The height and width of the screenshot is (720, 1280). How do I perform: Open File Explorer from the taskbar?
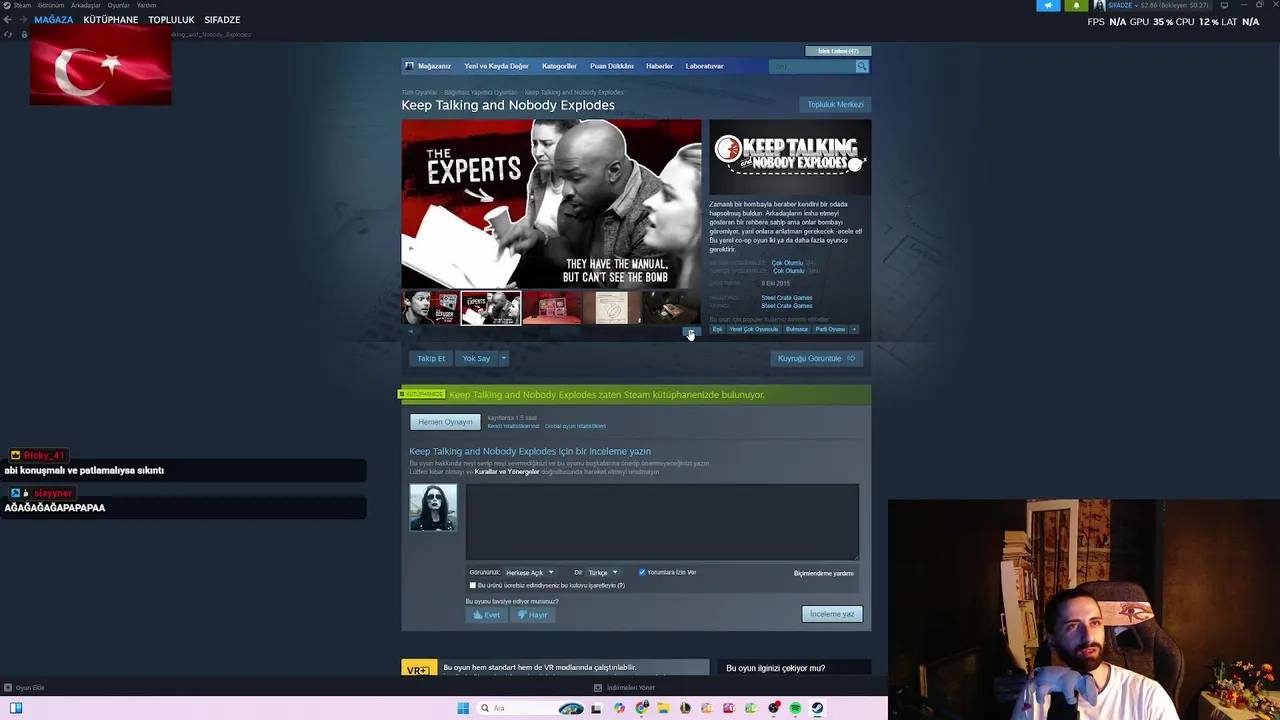click(663, 708)
